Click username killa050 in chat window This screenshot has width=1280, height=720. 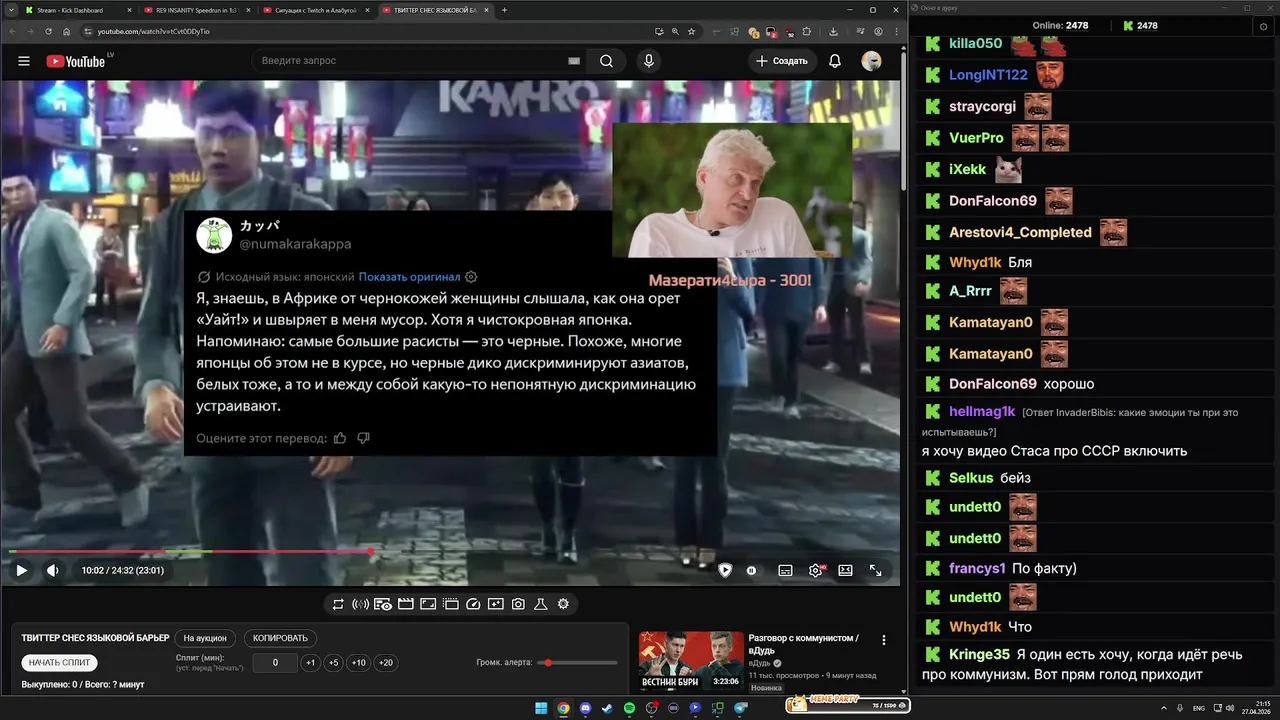pos(975,43)
